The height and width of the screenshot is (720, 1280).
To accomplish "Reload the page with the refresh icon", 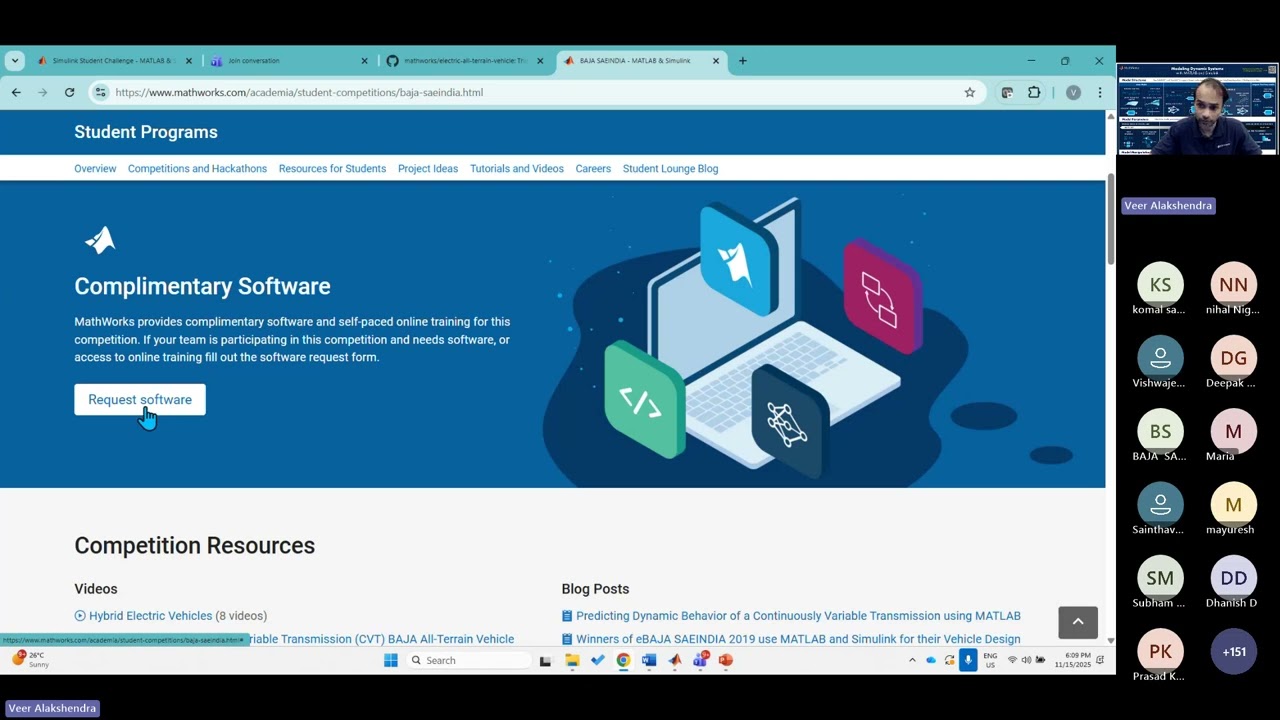I will tap(69, 92).
